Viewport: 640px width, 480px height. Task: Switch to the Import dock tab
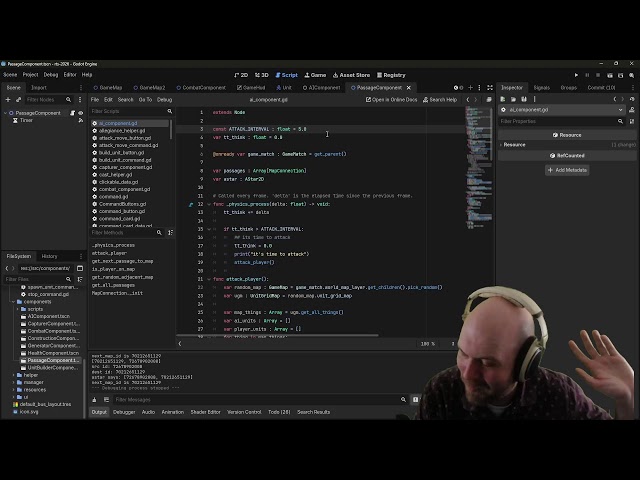tap(39, 88)
